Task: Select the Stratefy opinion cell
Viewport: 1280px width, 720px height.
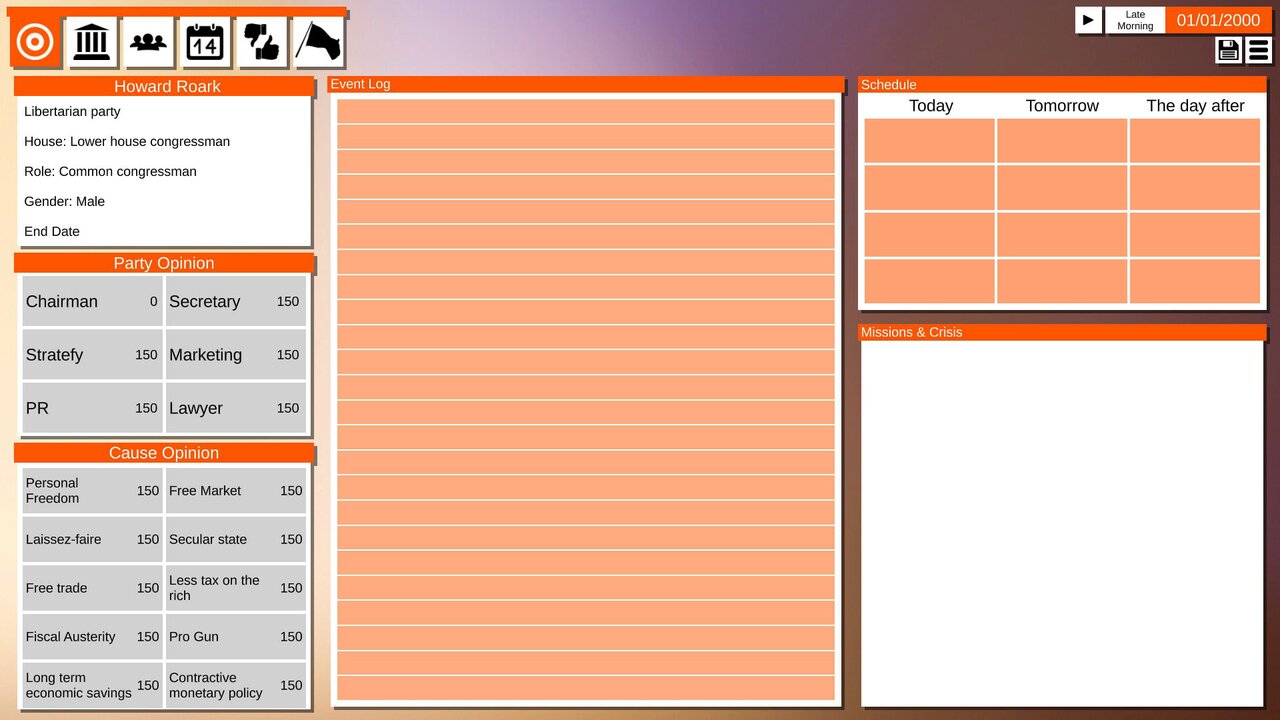Action: (x=92, y=354)
